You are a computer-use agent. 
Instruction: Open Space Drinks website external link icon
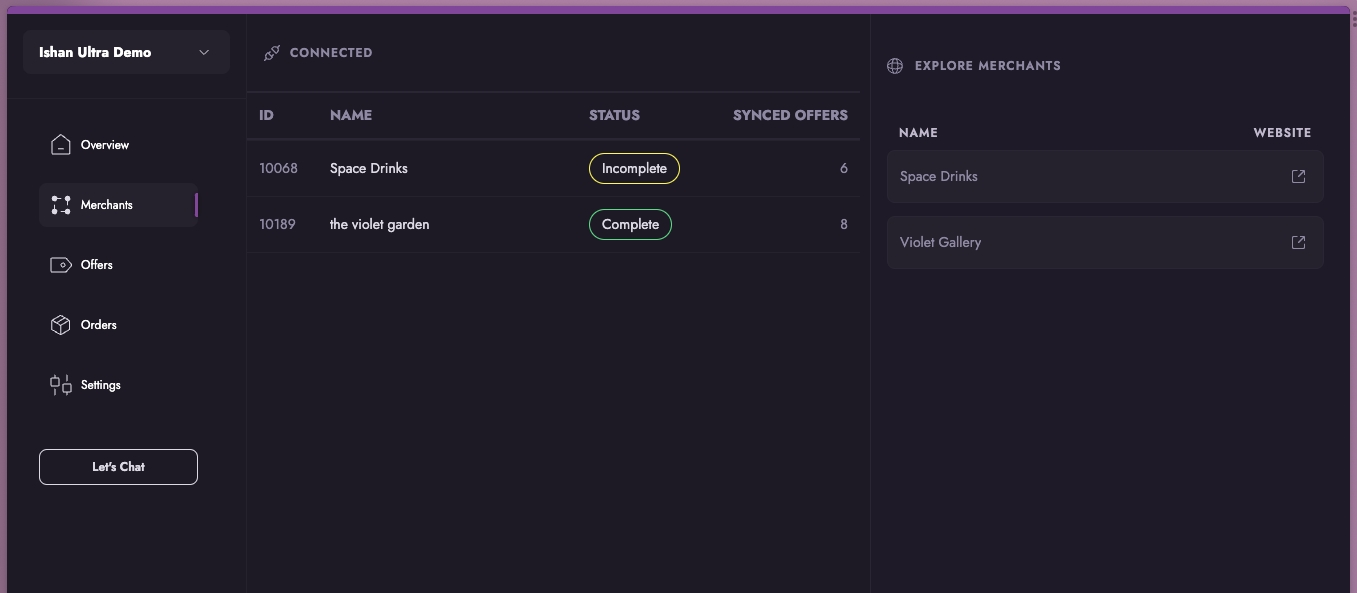click(1298, 176)
